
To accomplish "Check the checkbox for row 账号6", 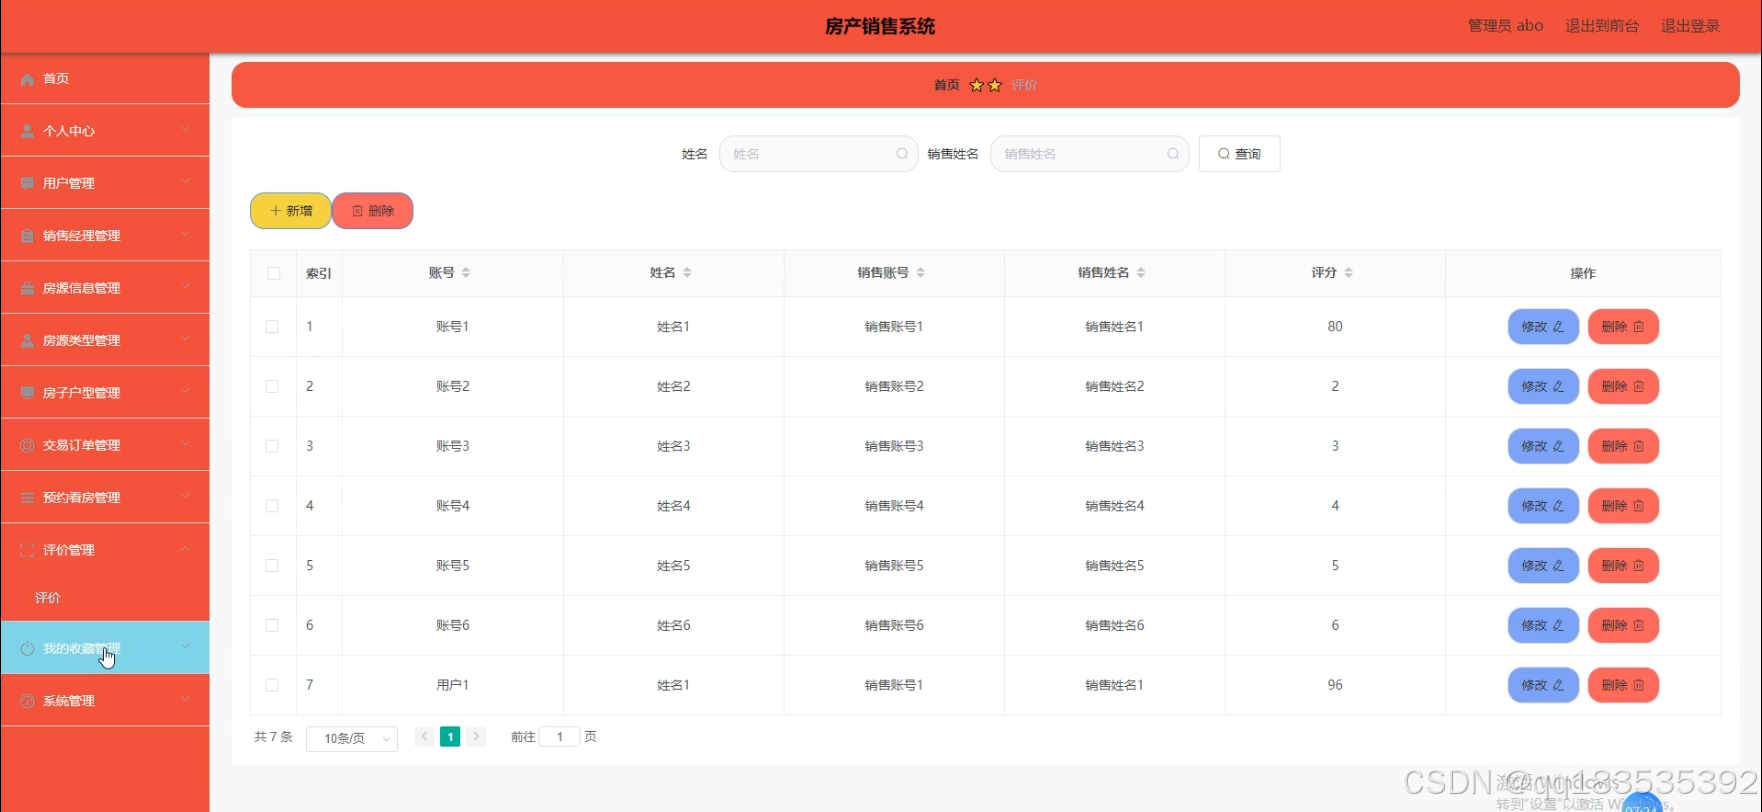I will coord(272,625).
